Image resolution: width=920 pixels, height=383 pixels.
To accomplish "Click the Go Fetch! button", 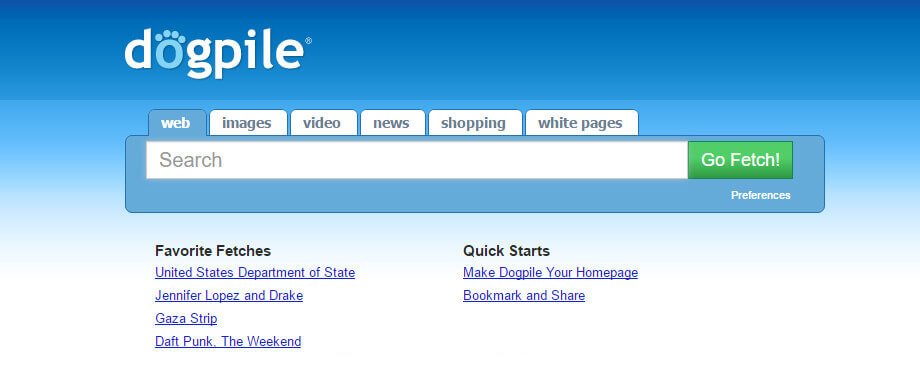I will pyautogui.click(x=740, y=160).
